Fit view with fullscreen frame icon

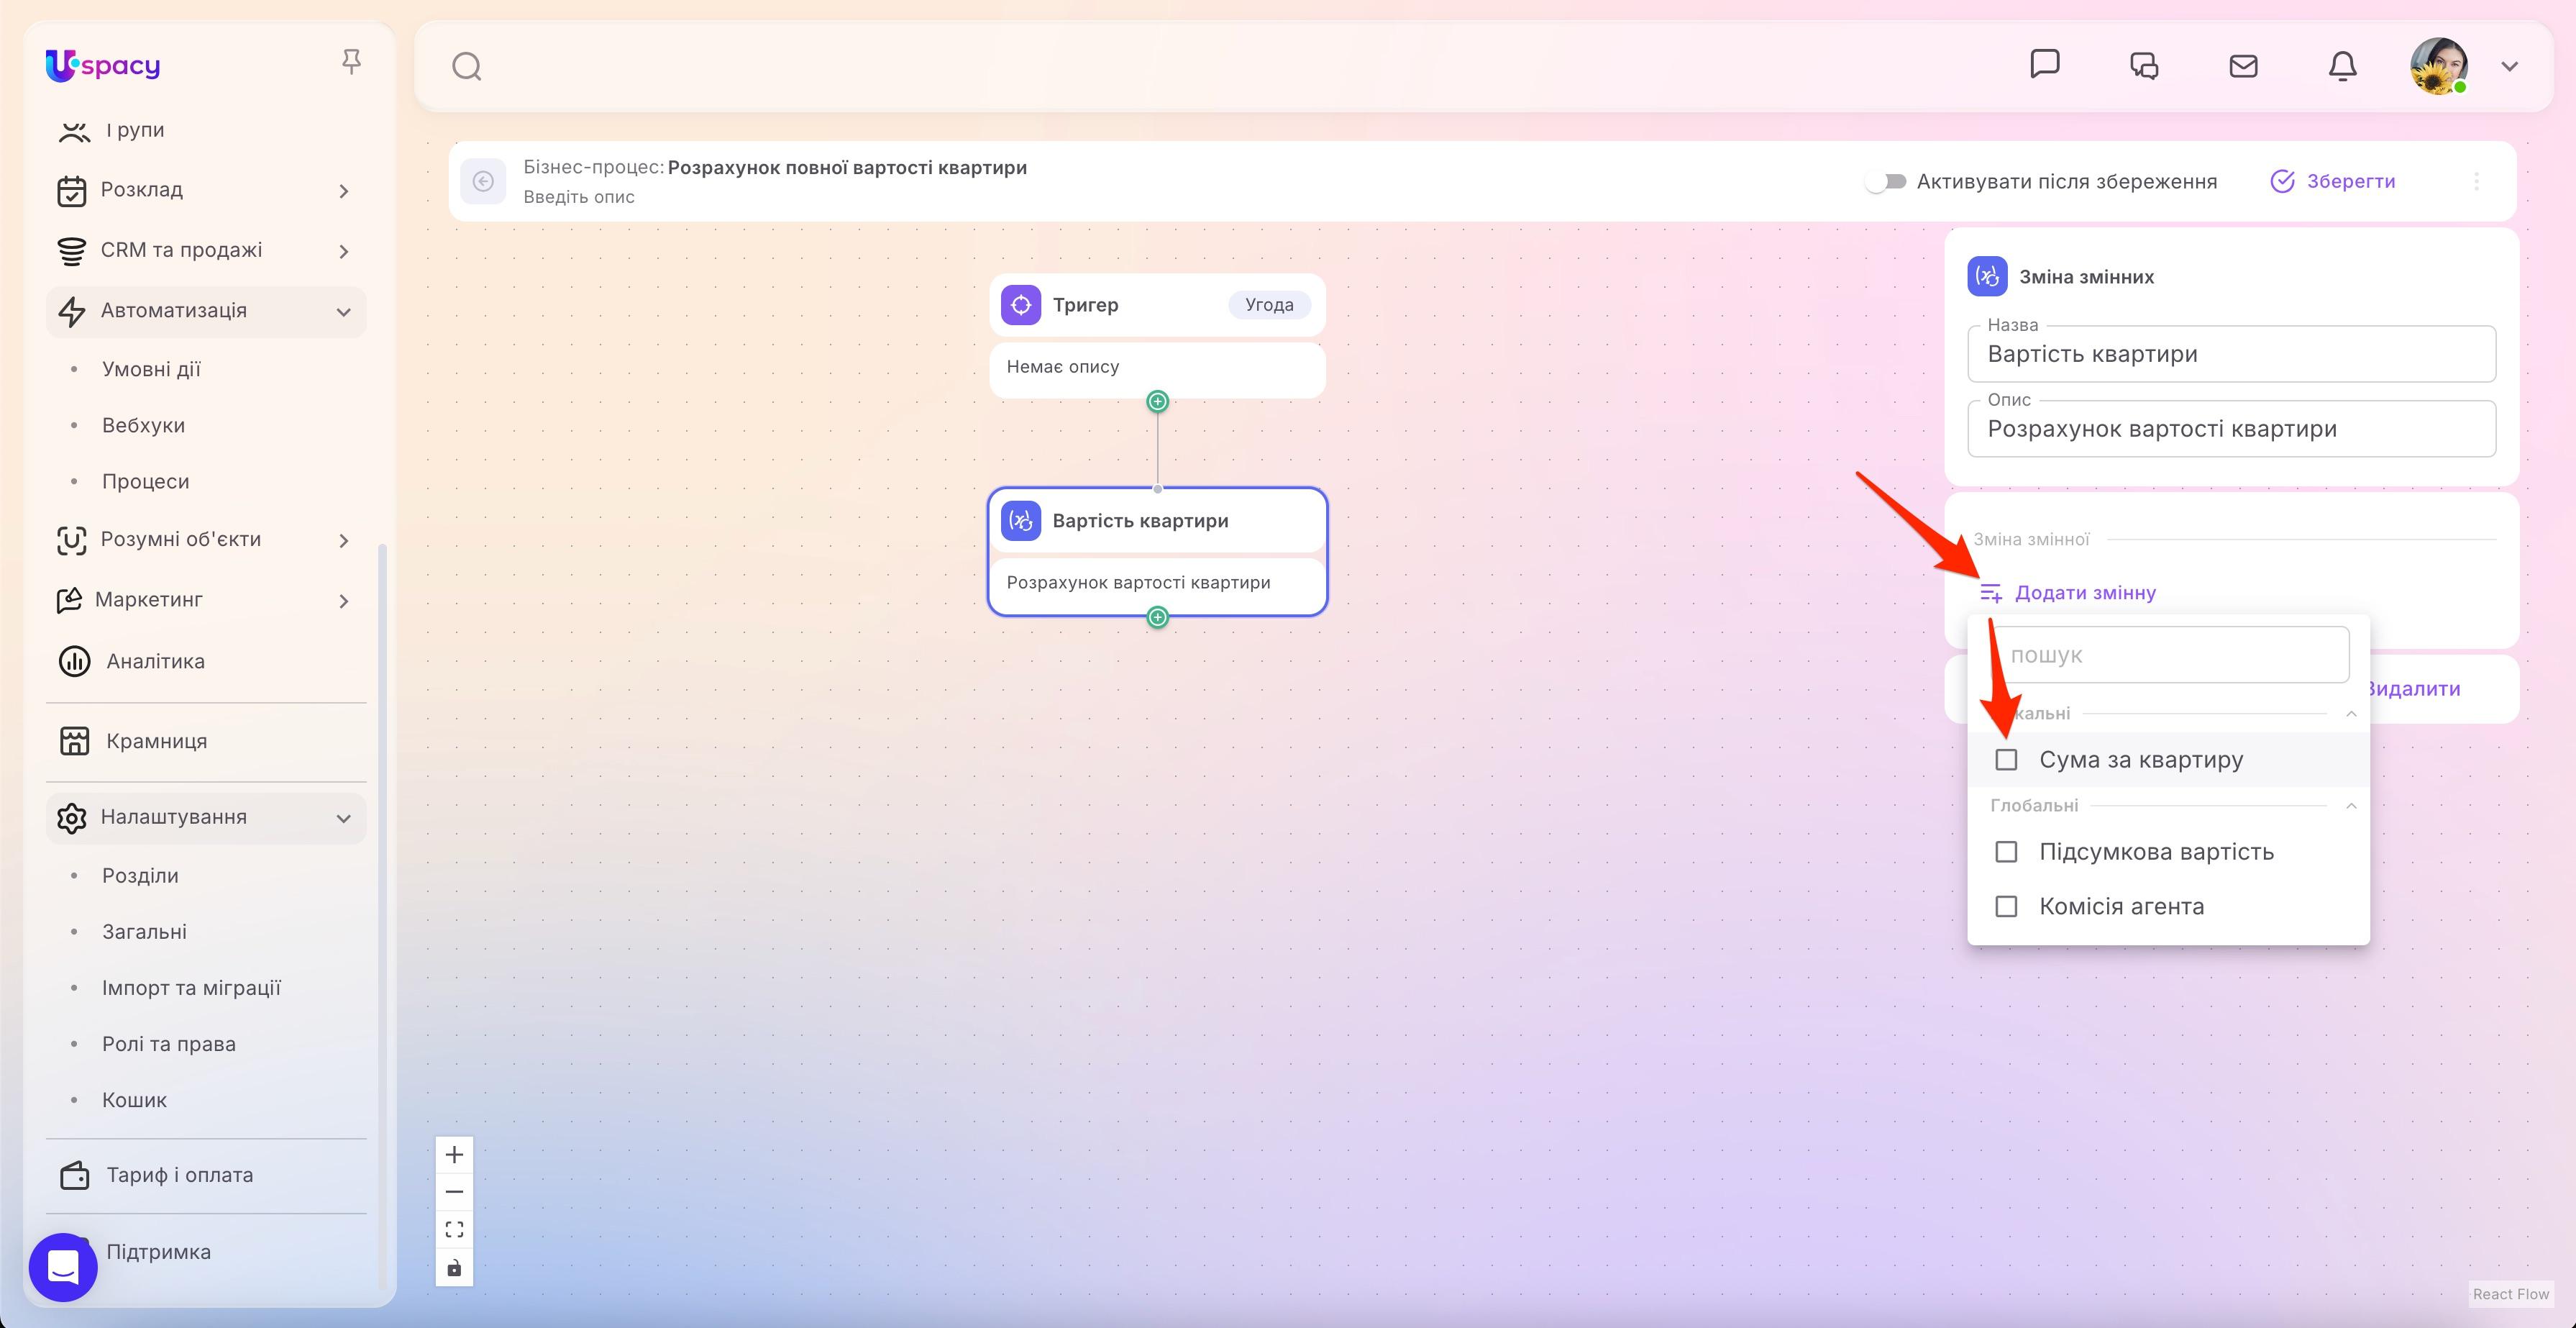454,1230
